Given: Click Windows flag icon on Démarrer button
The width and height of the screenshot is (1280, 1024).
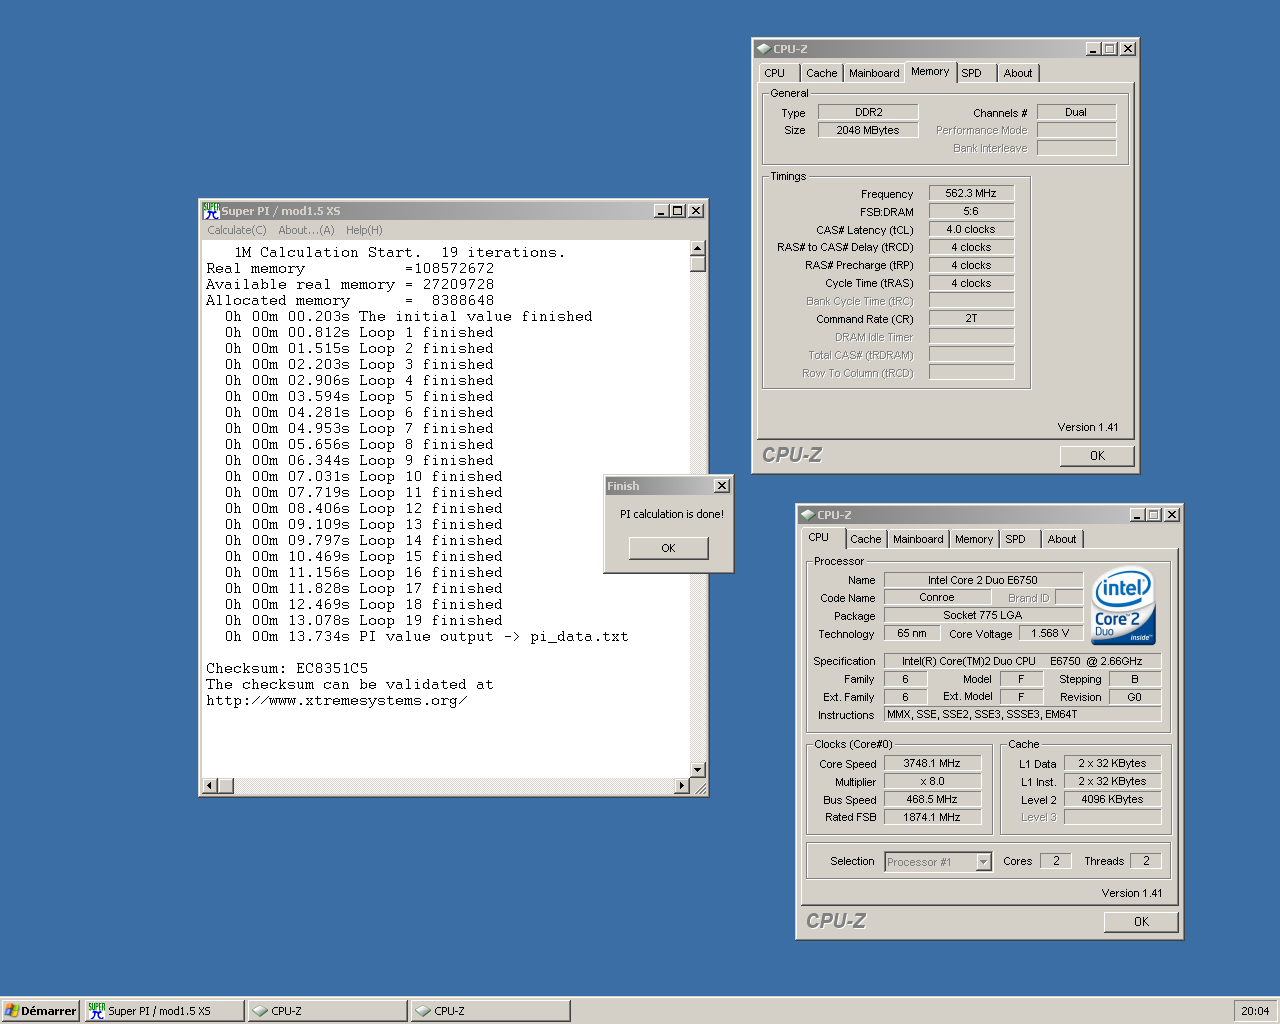Looking at the screenshot, I should (11, 1011).
